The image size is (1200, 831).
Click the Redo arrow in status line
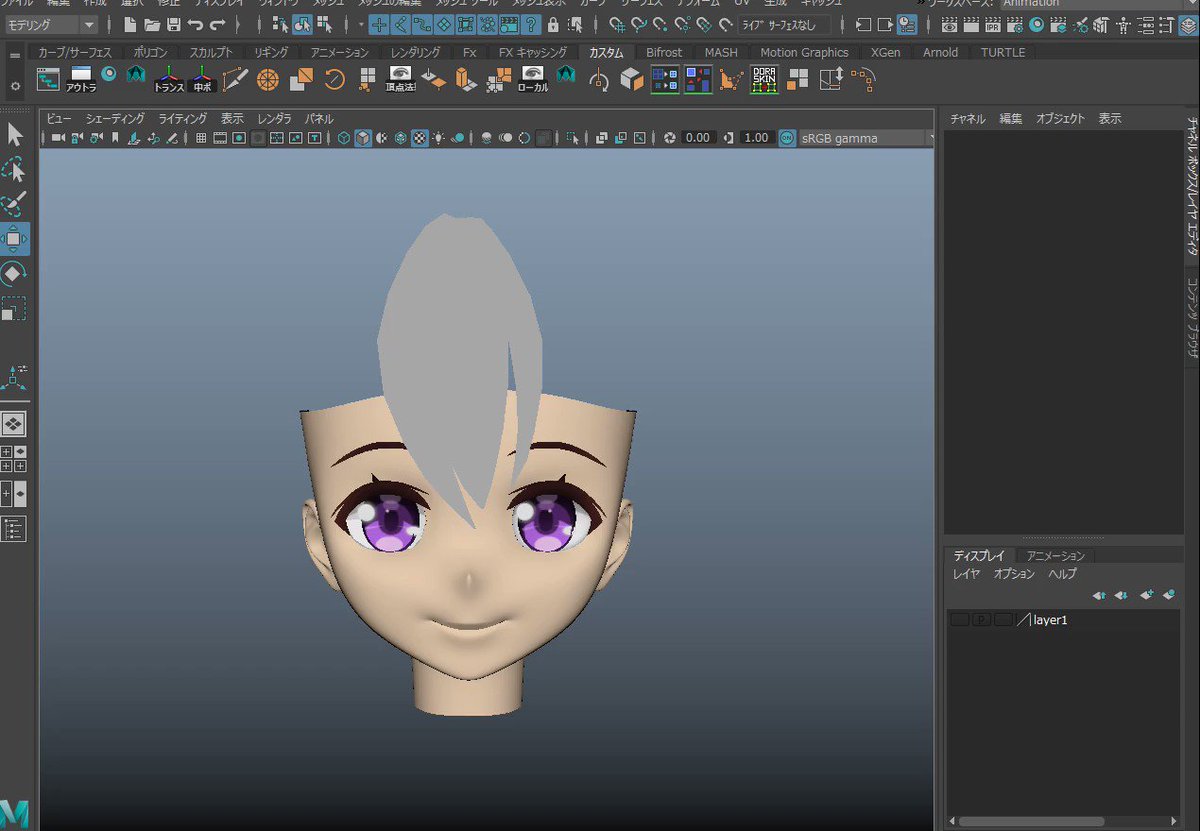tap(217, 24)
